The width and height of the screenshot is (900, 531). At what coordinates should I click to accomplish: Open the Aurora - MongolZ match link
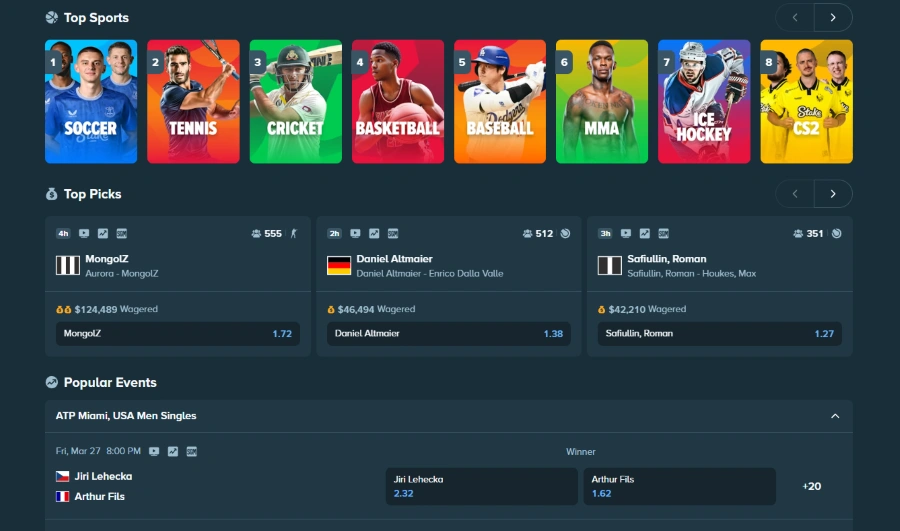pos(122,274)
